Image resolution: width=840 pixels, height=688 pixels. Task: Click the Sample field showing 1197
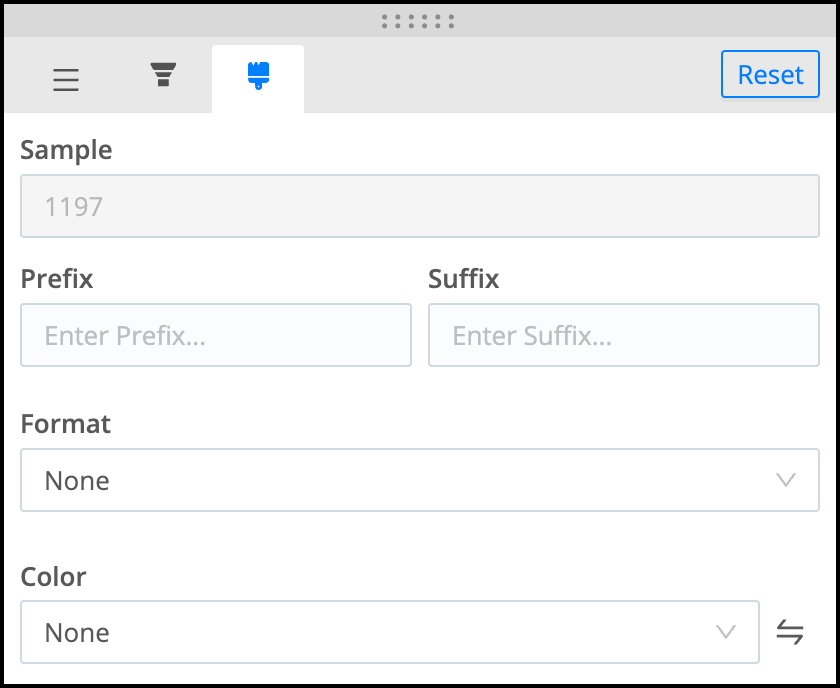[x=420, y=206]
